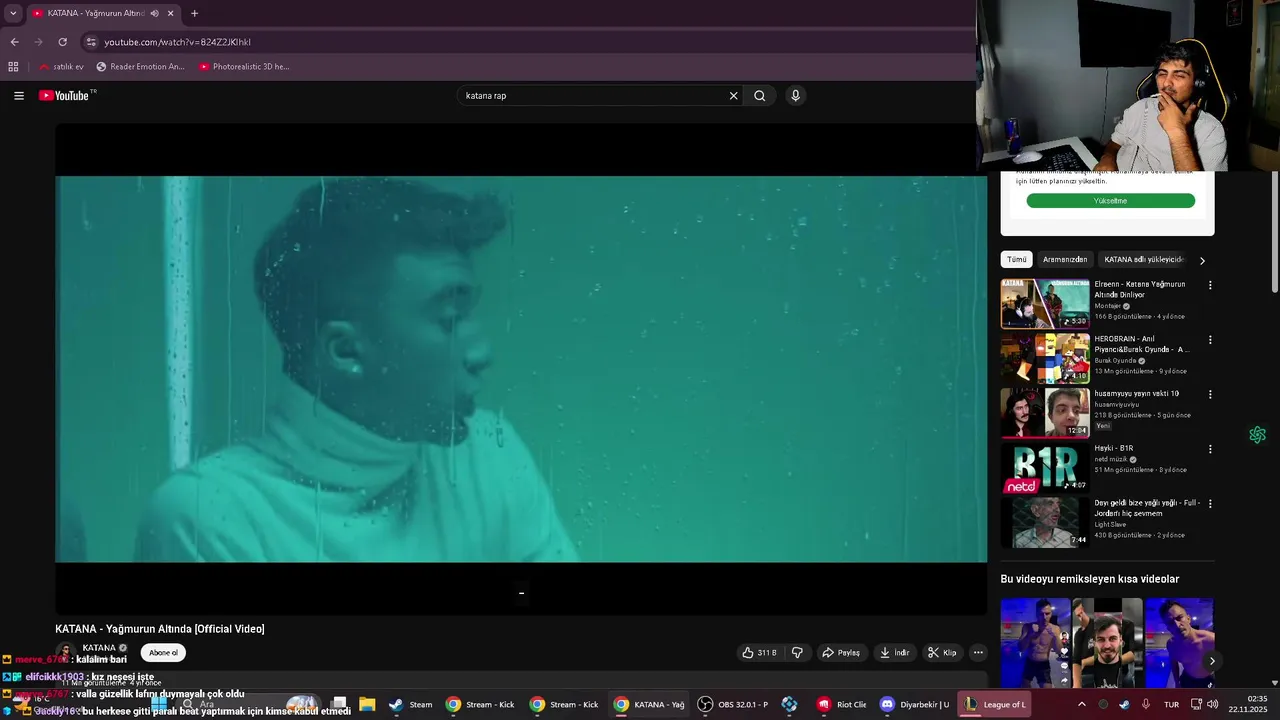Go back with the browser back arrow

pyautogui.click(x=14, y=42)
